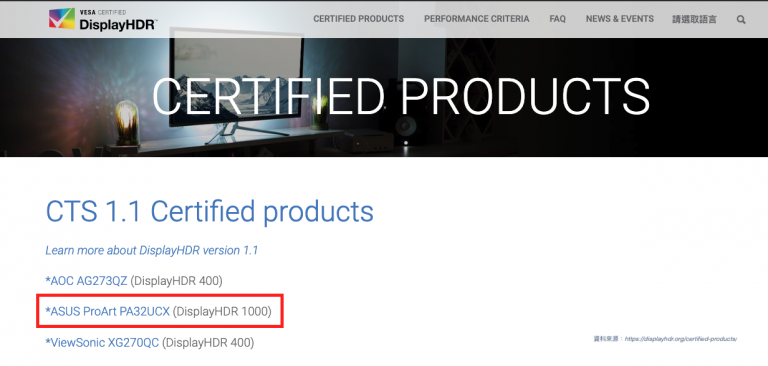Click the VESA Certified DisplayHDR logo
The width and height of the screenshot is (768, 366).
[x=103, y=20]
